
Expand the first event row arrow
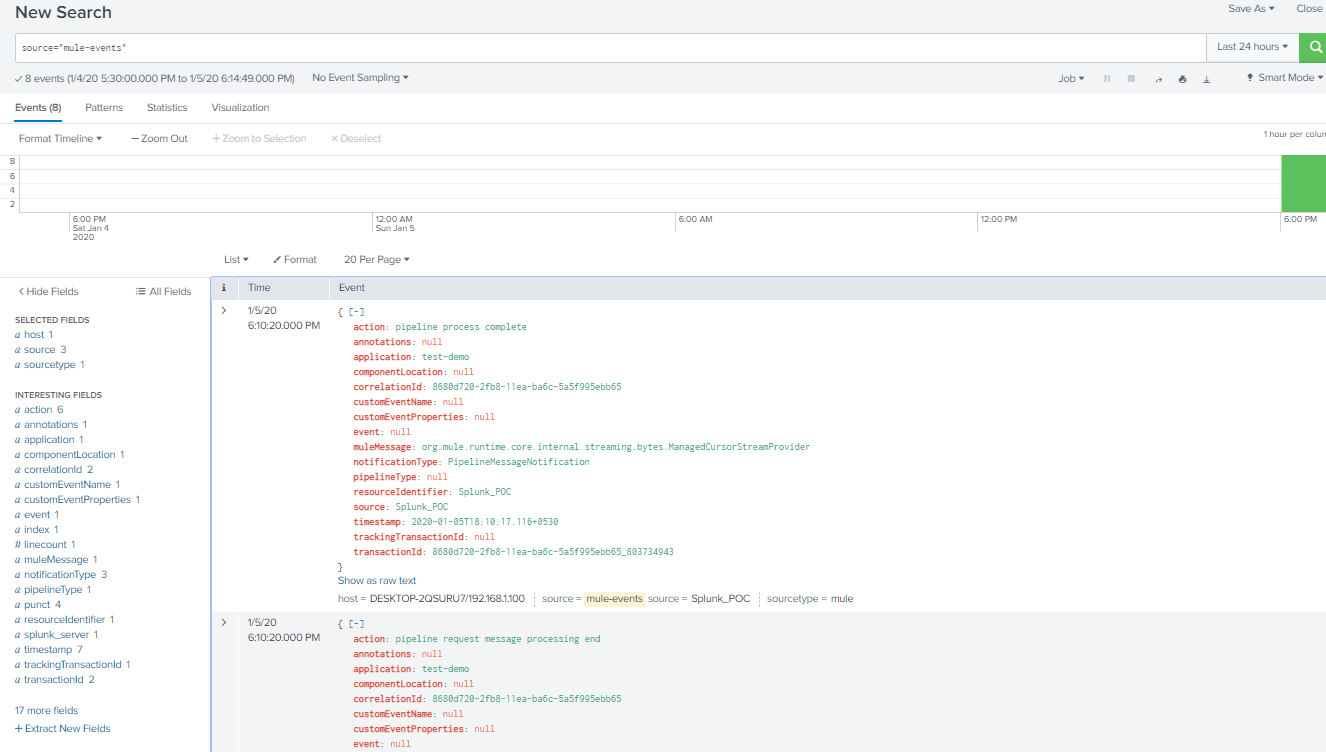(223, 311)
